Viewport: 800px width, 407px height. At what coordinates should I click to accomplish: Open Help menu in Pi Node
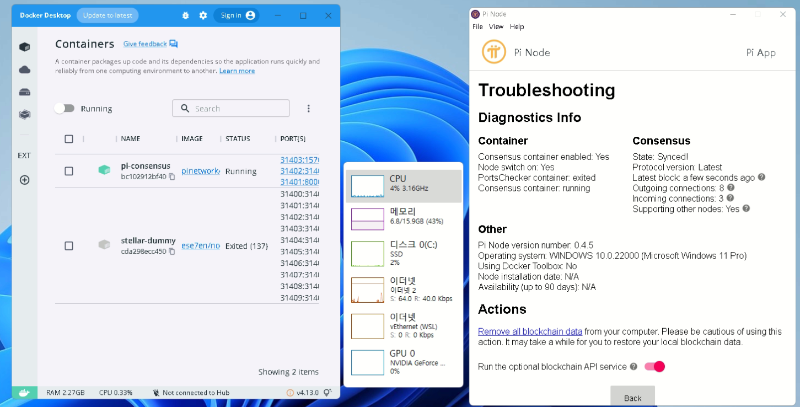[x=517, y=27]
